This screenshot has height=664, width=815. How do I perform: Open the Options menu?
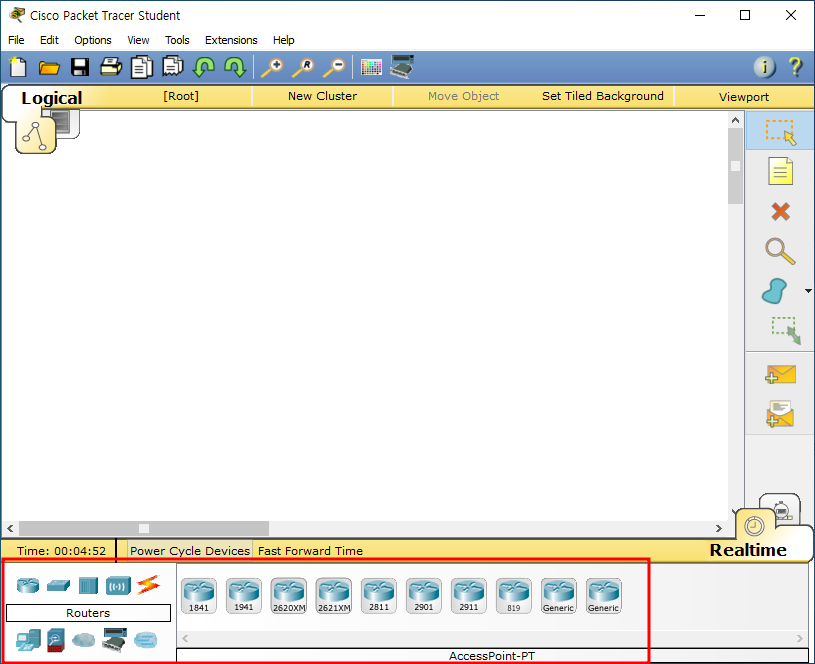coord(93,40)
